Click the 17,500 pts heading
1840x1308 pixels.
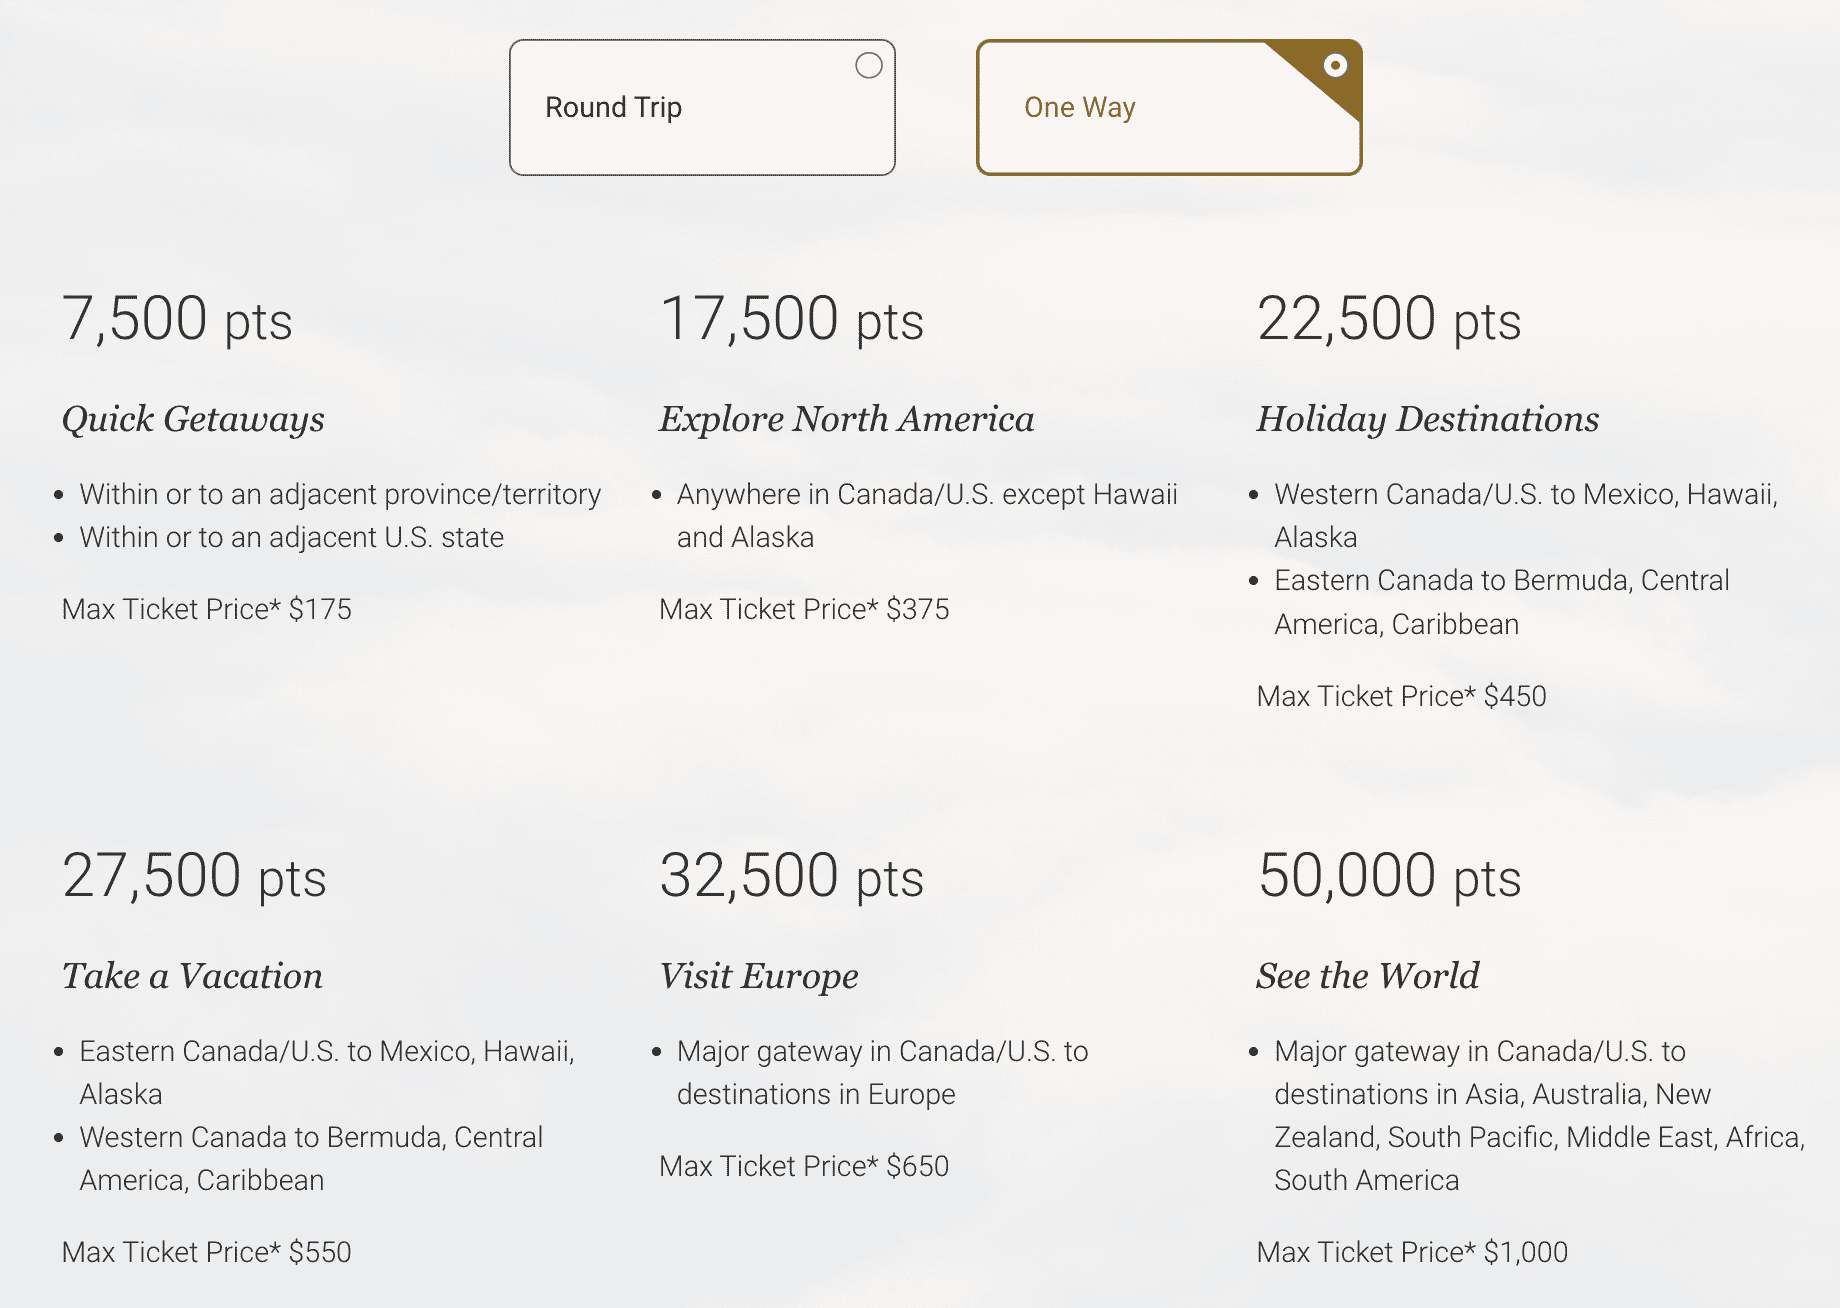coord(791,320)
